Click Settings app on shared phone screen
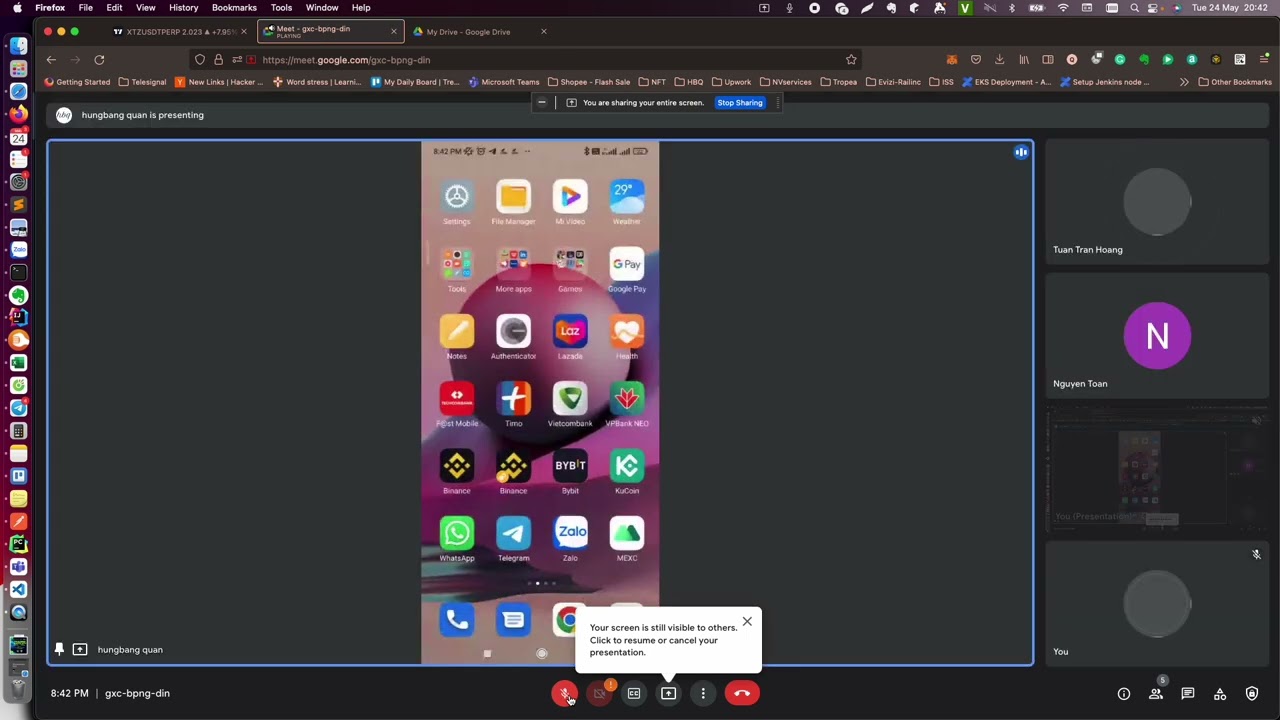Image resolution: width=1280 pixels, height=720 pixels. coord(457,201)
